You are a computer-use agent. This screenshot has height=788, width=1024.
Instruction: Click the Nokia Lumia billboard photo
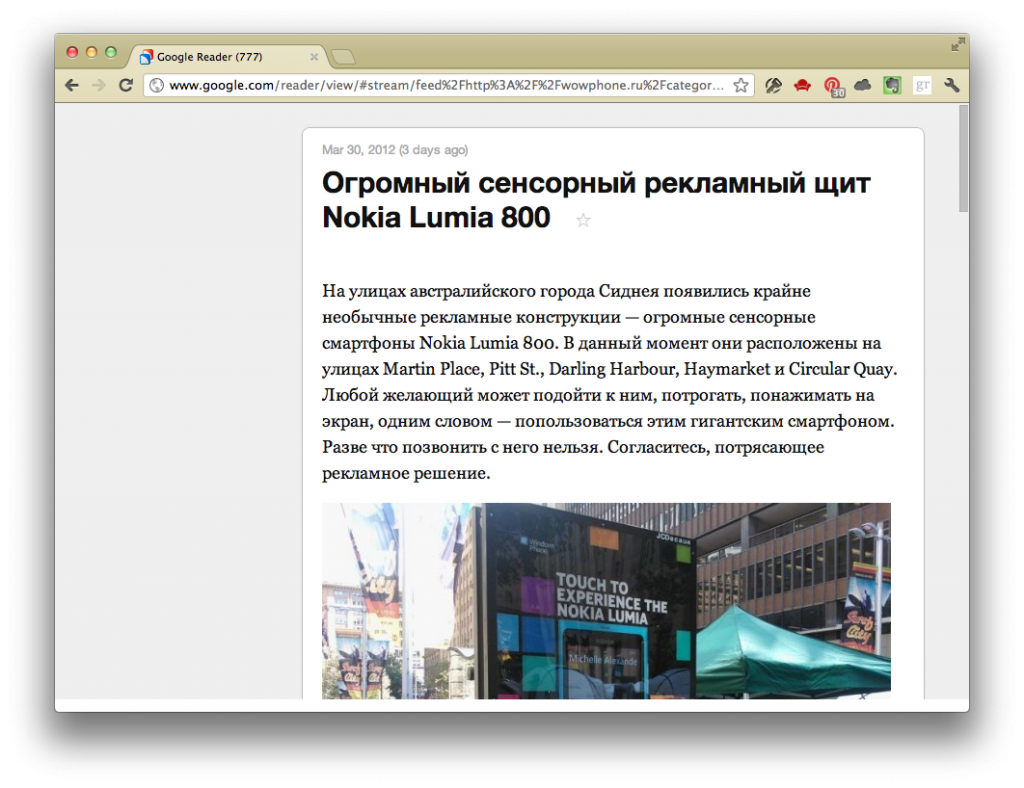click(x=606, y=601)
